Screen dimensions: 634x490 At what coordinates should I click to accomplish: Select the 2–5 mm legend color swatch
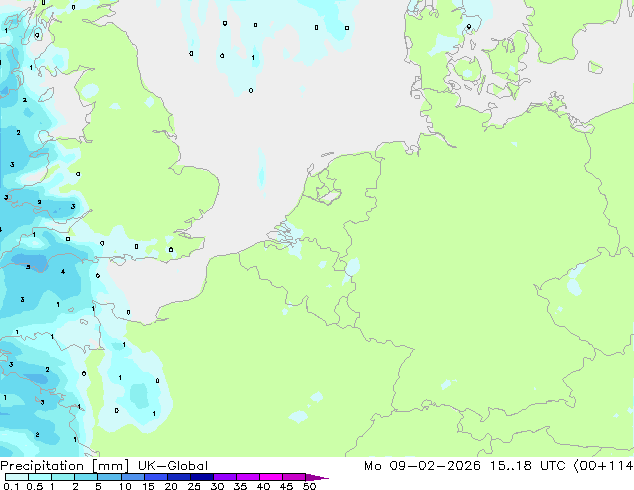point(86,477)
